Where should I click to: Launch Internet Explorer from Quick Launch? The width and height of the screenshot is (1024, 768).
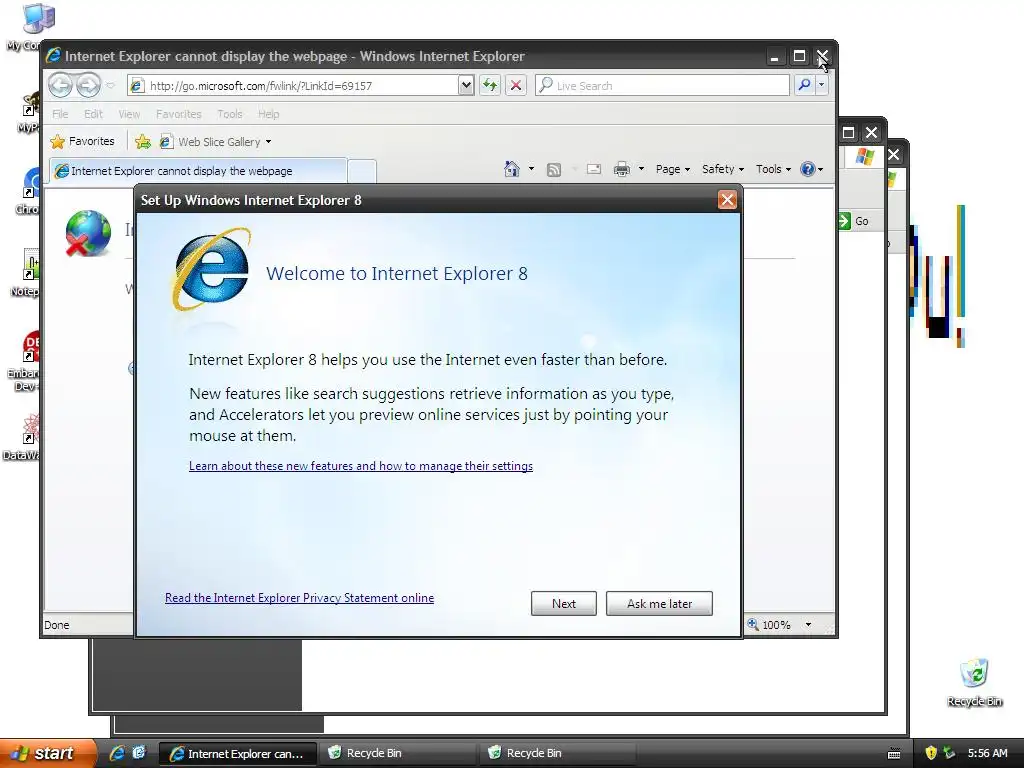point(117,753)
